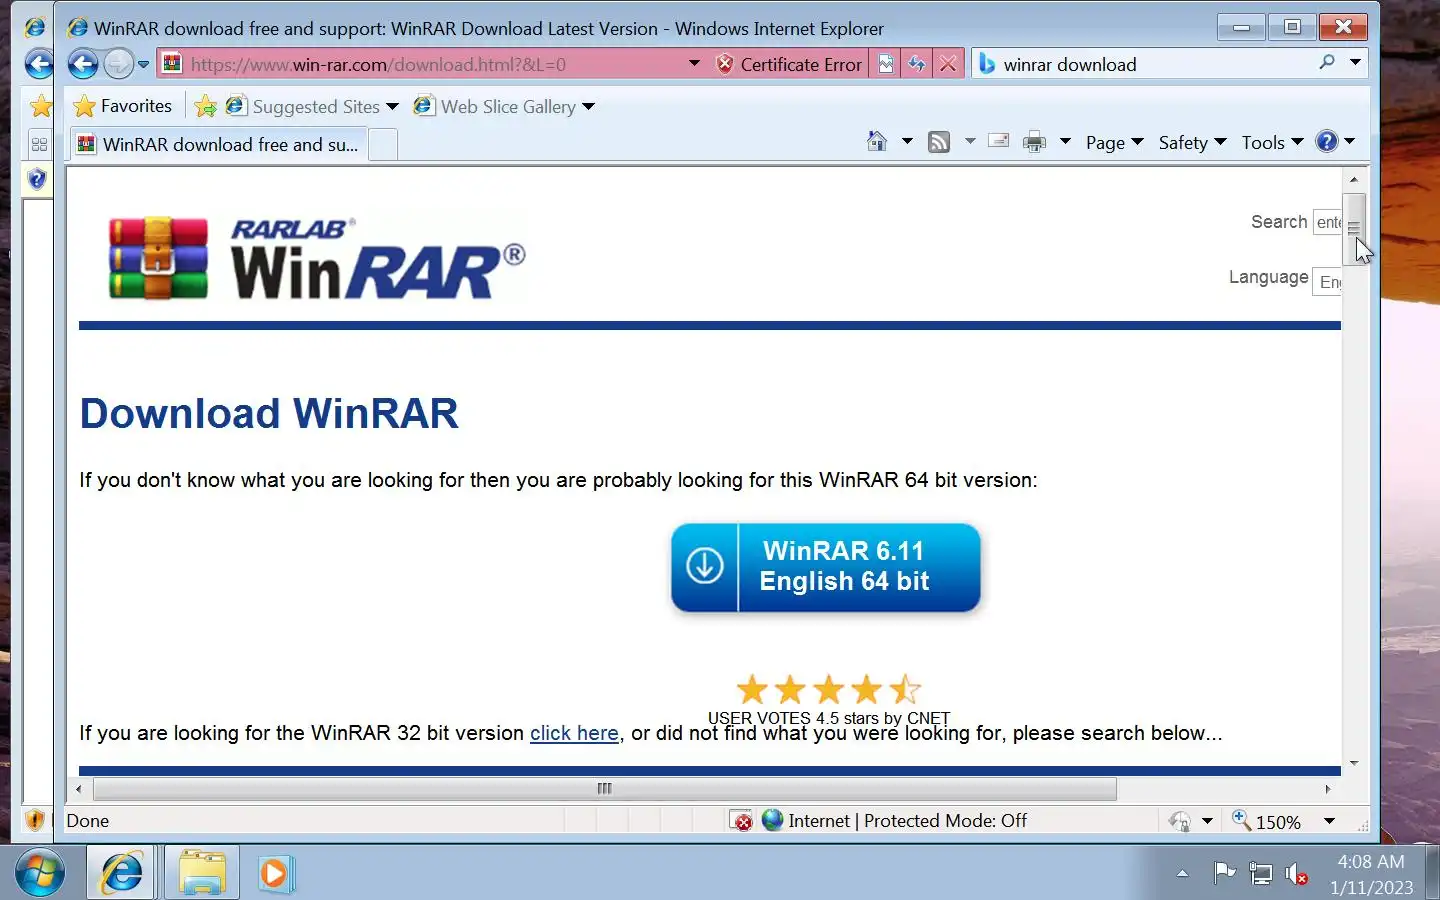This screenshot has height=900, width=1440.
Task: Click background window's Favorites star icon
Action: [x=40, y=105]
